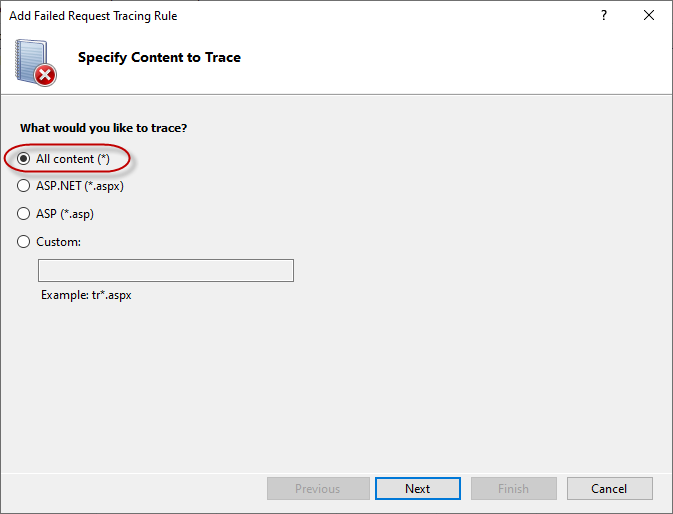673x514 pixels.
Task: Click the disabled Previous button
Action: 317,489
